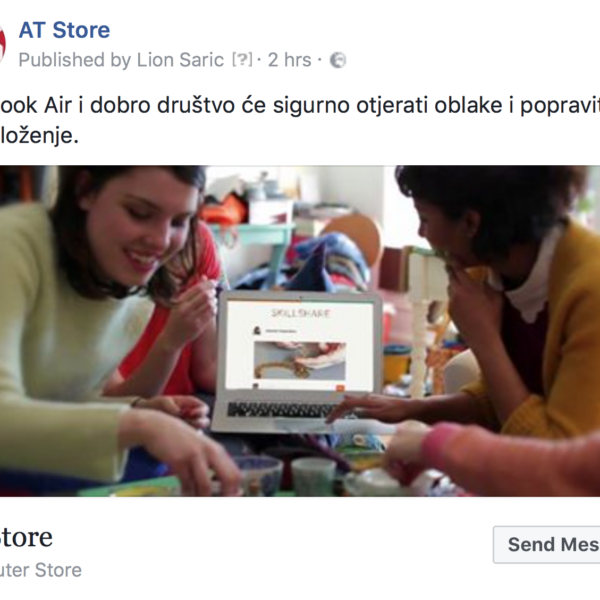This screenshot has height=600, width=600.
Task: Open the post photo of women with laptop
Action: [300, 331]
